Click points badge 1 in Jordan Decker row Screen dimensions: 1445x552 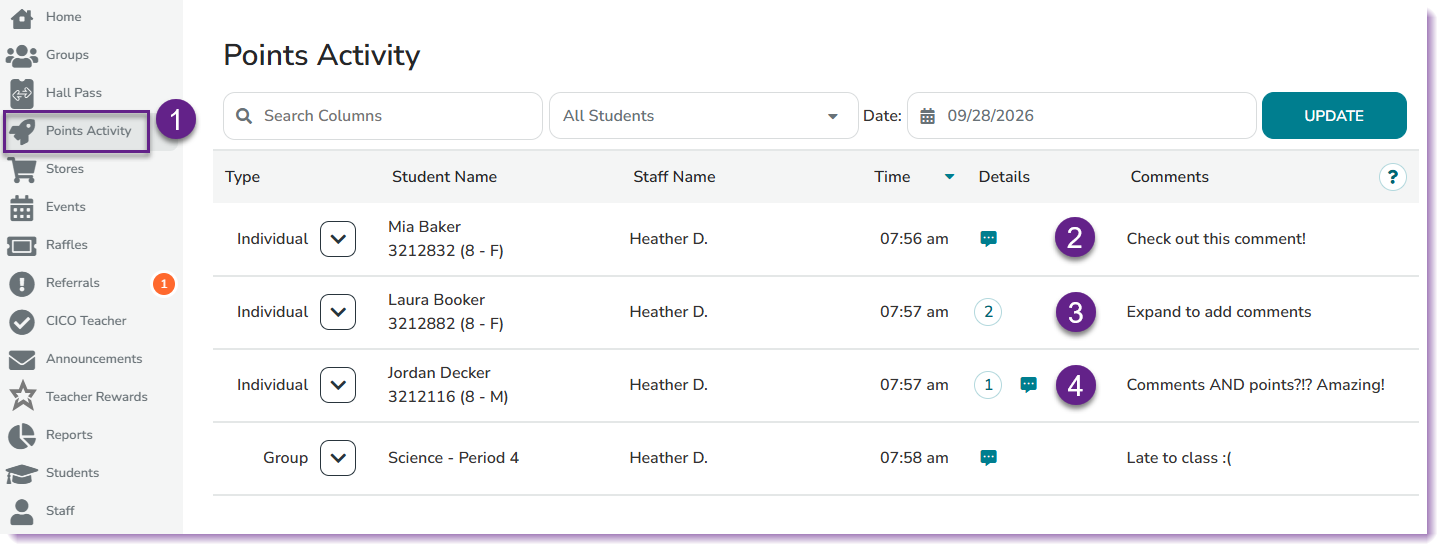click(988, 385)
